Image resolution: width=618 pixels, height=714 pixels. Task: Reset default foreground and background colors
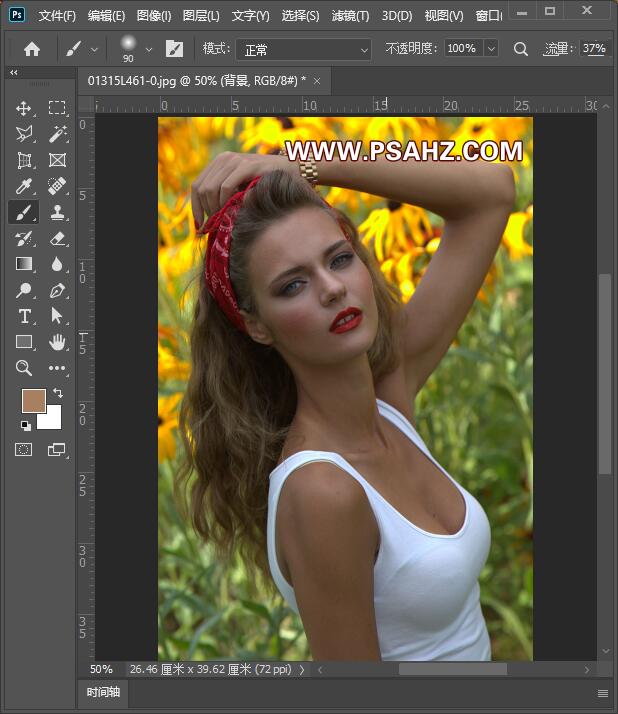[26, 426]
